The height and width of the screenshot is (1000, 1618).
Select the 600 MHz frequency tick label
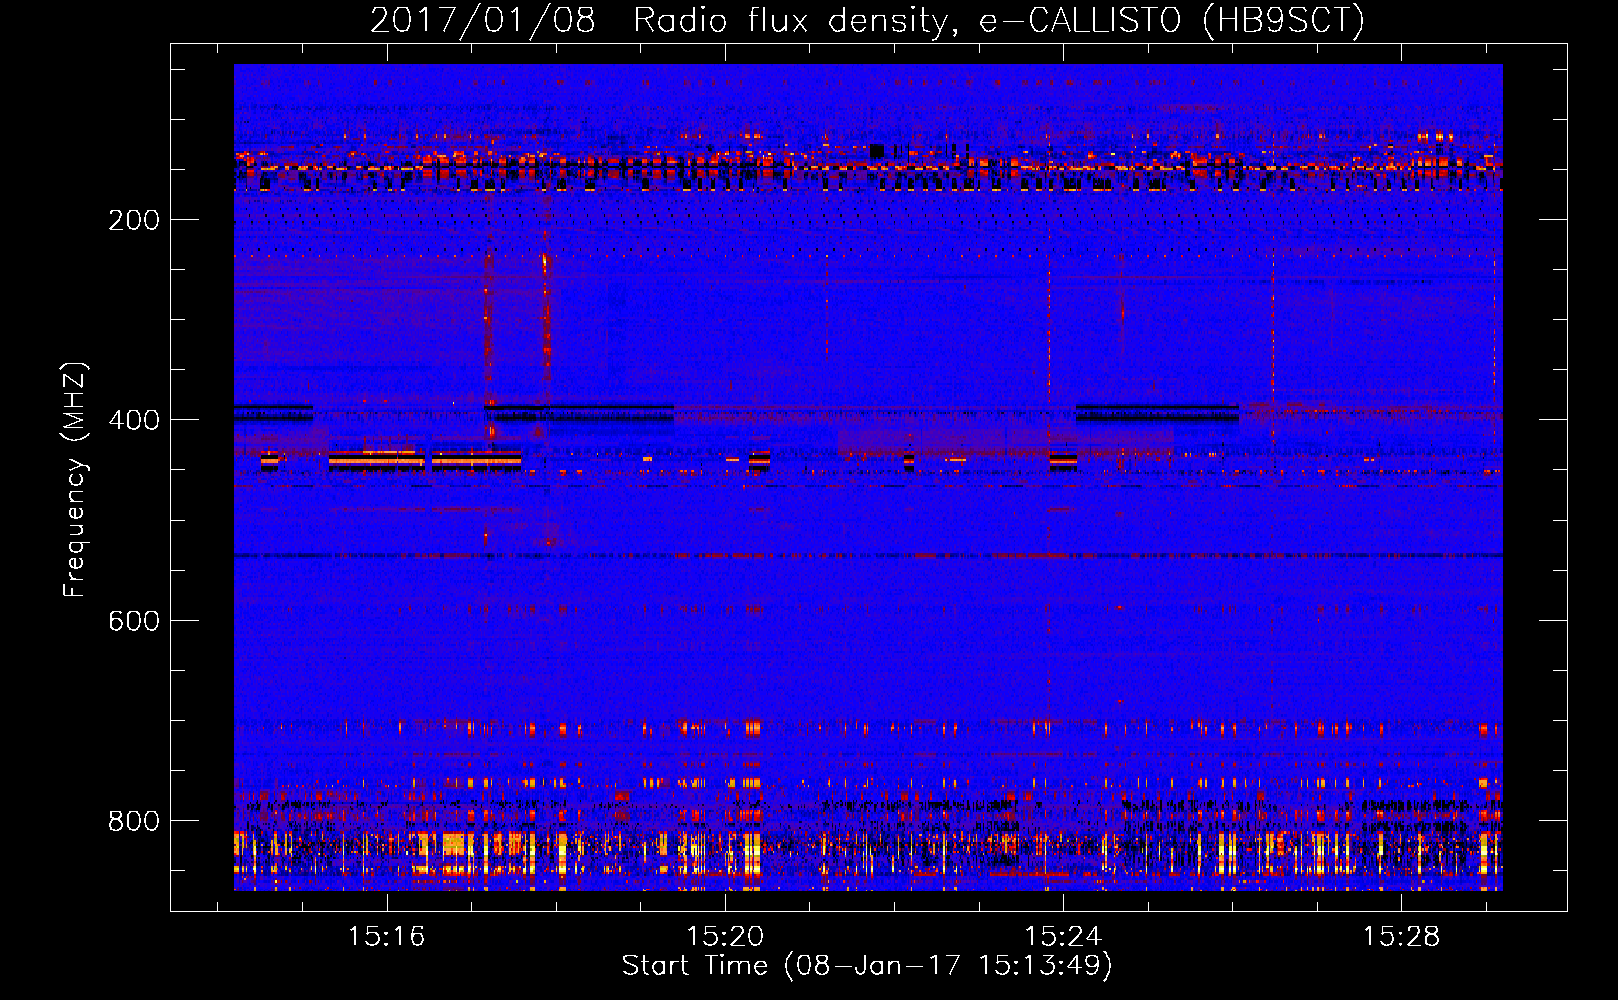134,621
